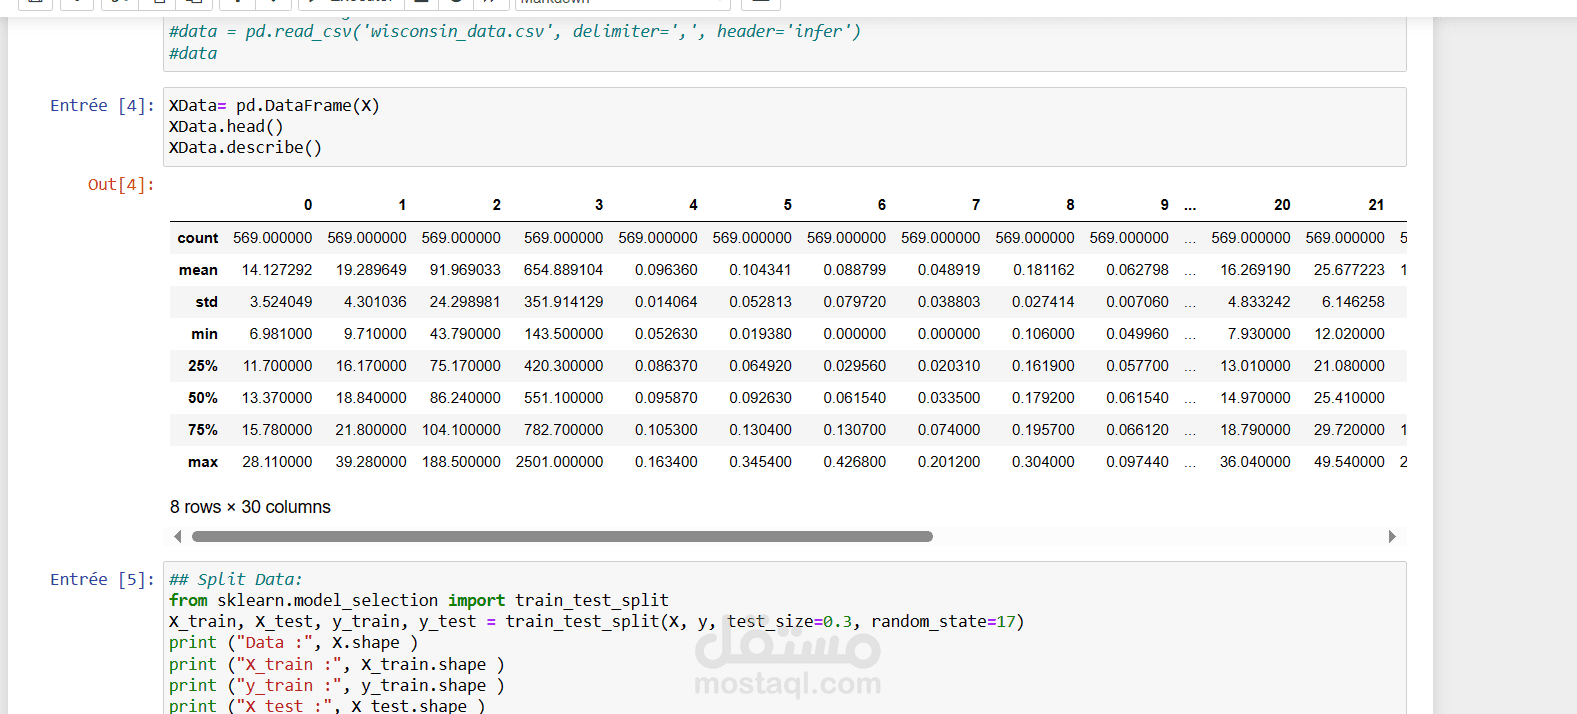Click the 'mean' row label
This screenshot has height=714, width=1577.
[198, 270]
